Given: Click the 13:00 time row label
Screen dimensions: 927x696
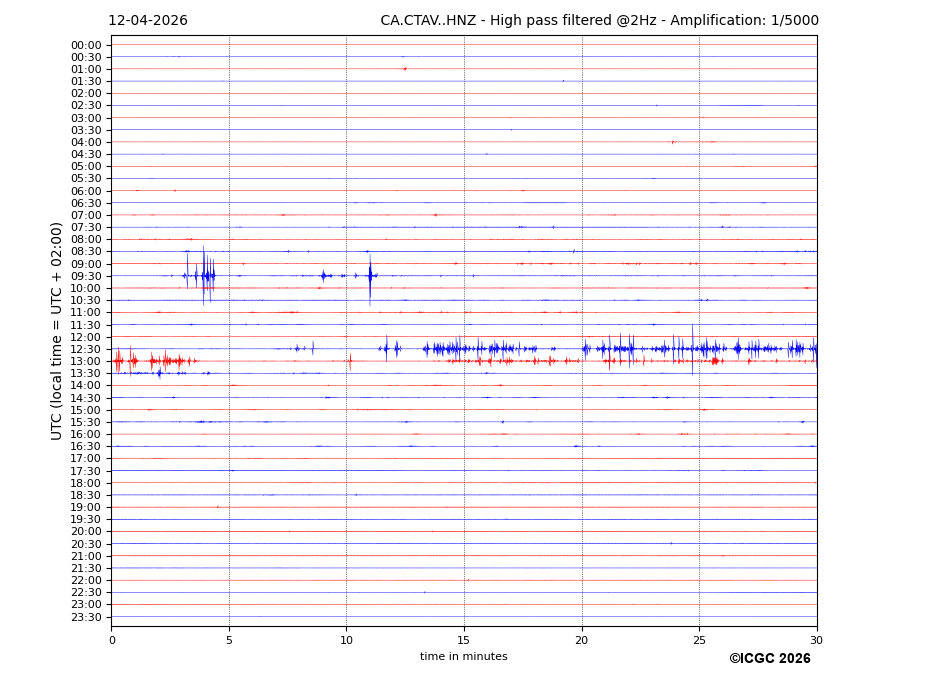Looking at the screenshot, I should coord(85,361).
